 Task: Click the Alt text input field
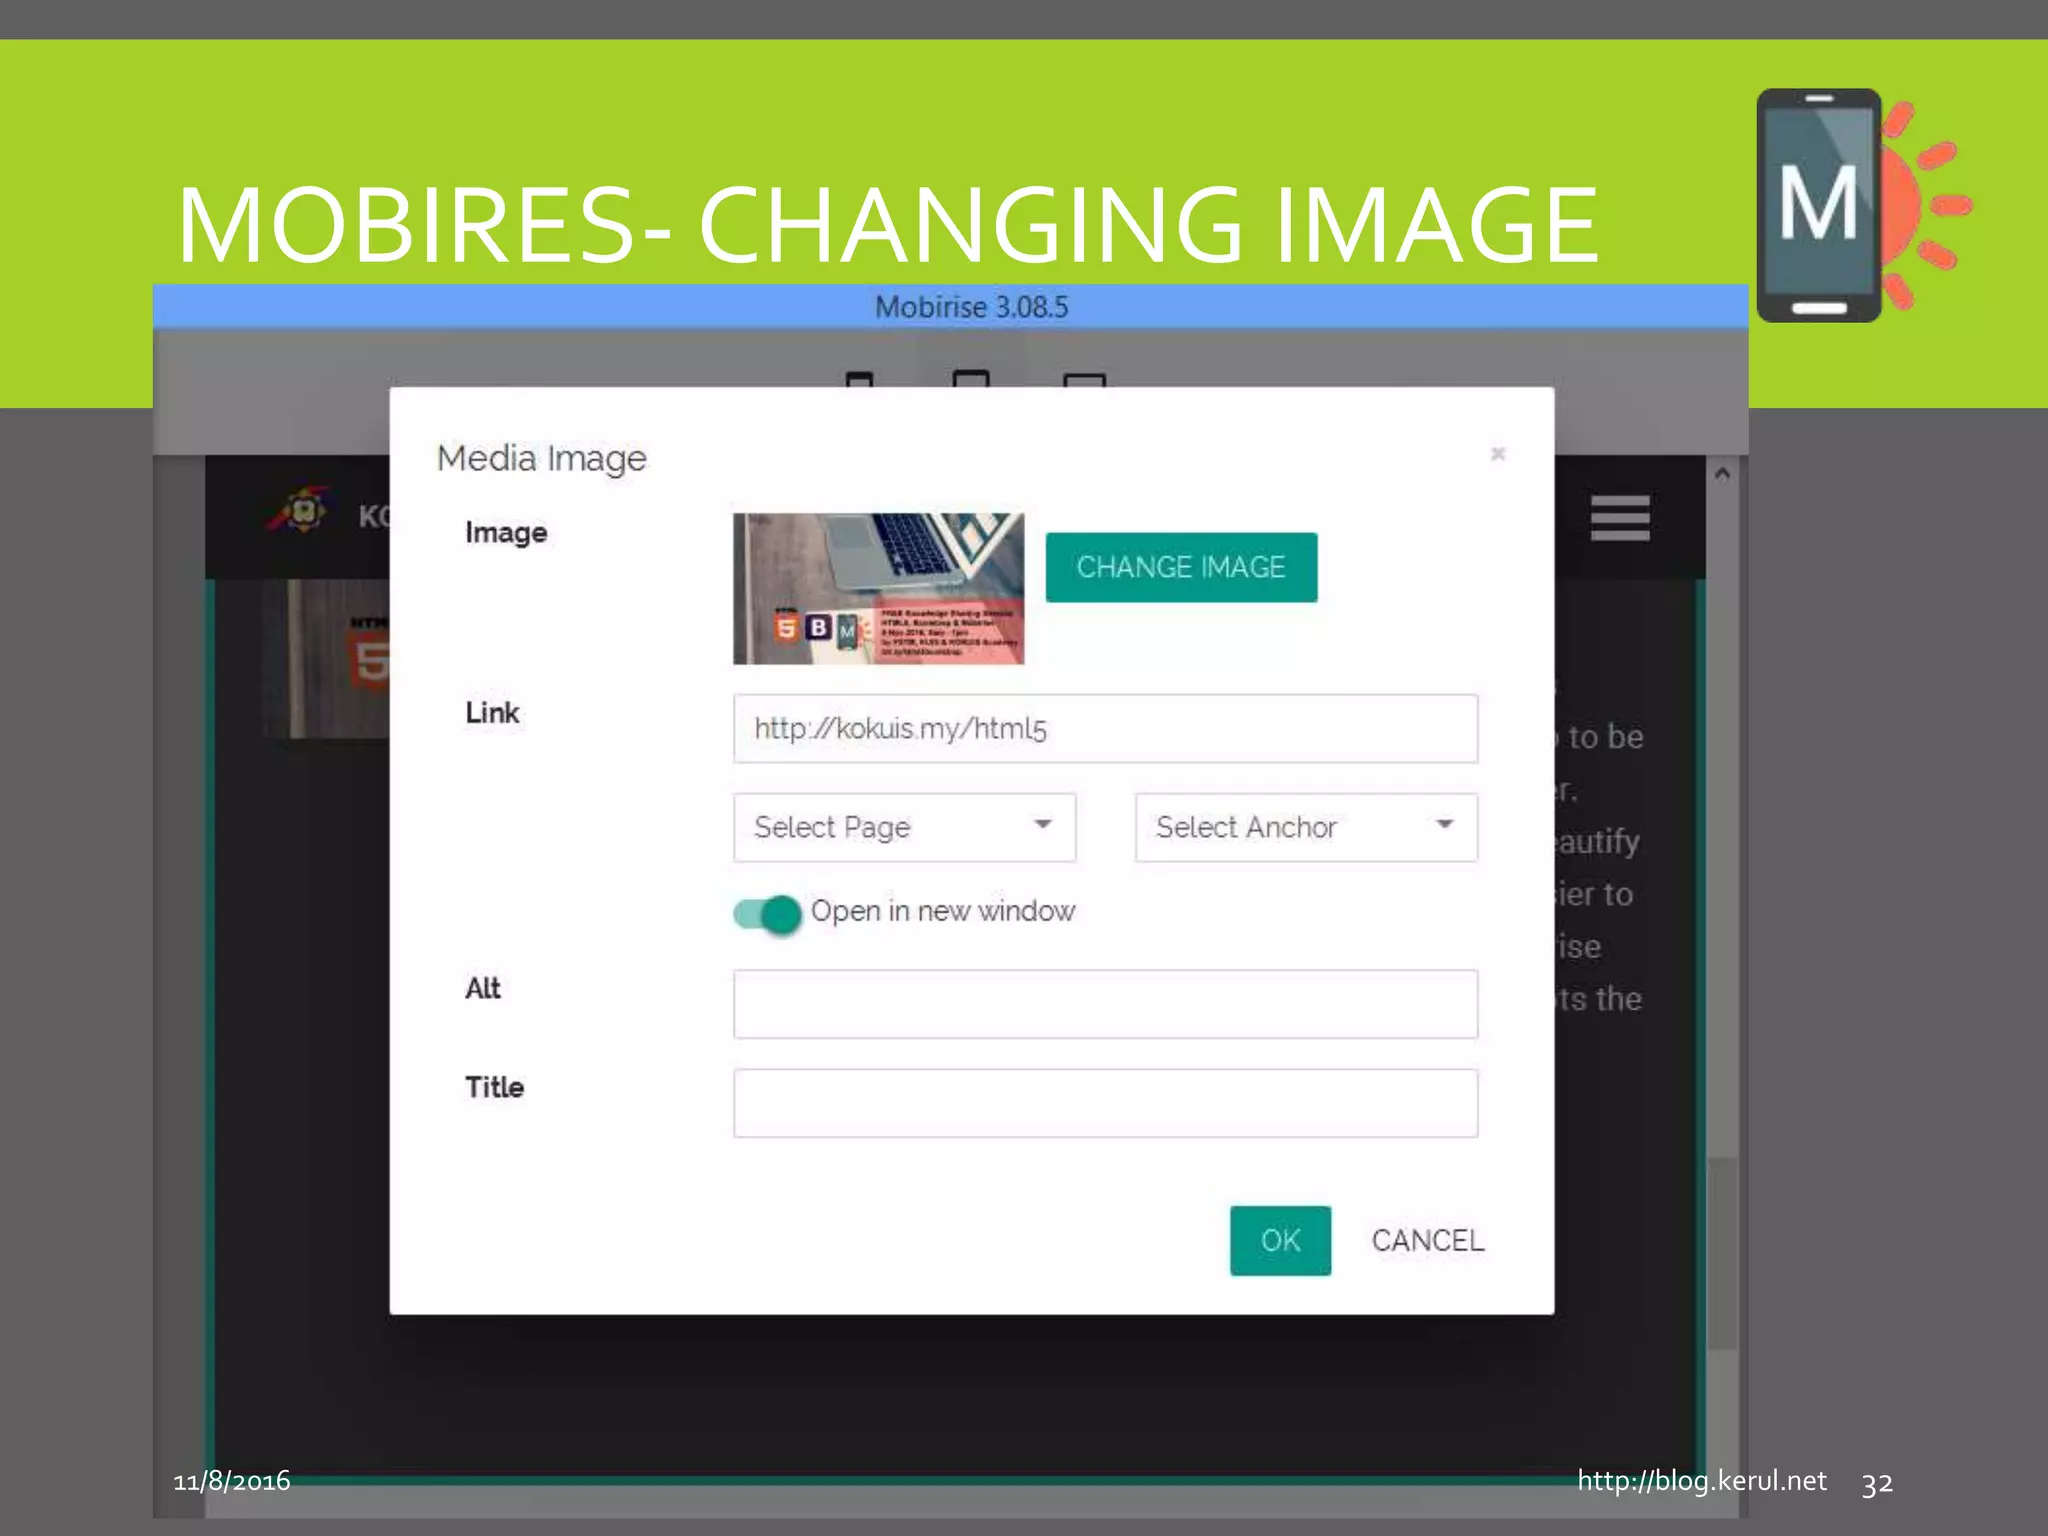pyautogui.click(x=1105, y=1004)
